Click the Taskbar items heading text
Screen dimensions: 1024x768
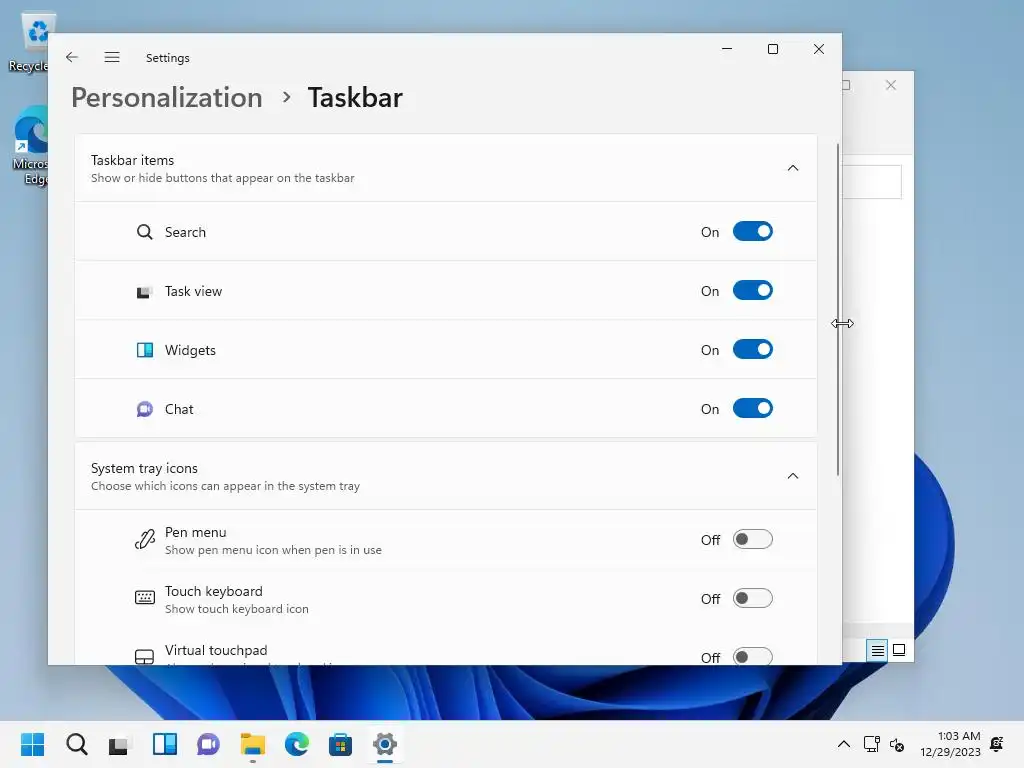[x=133, y=160]
